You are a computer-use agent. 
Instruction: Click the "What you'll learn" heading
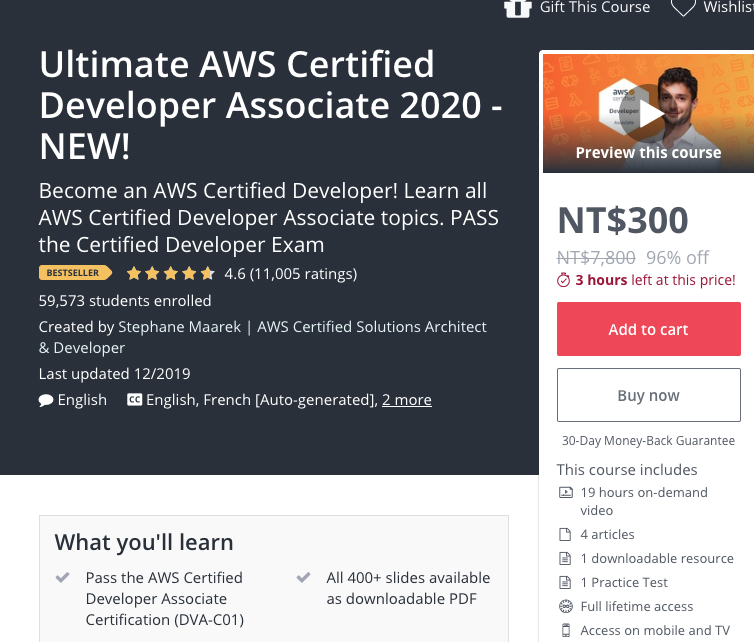[x=144, y=542]
